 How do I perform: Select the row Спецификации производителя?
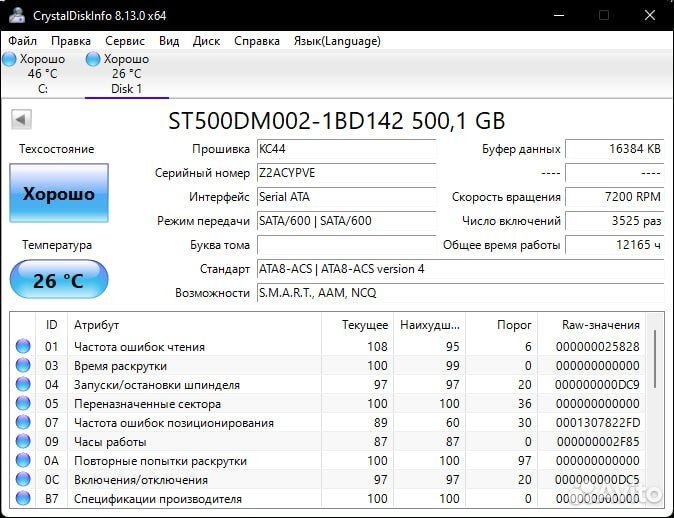(x=328, y=499)
